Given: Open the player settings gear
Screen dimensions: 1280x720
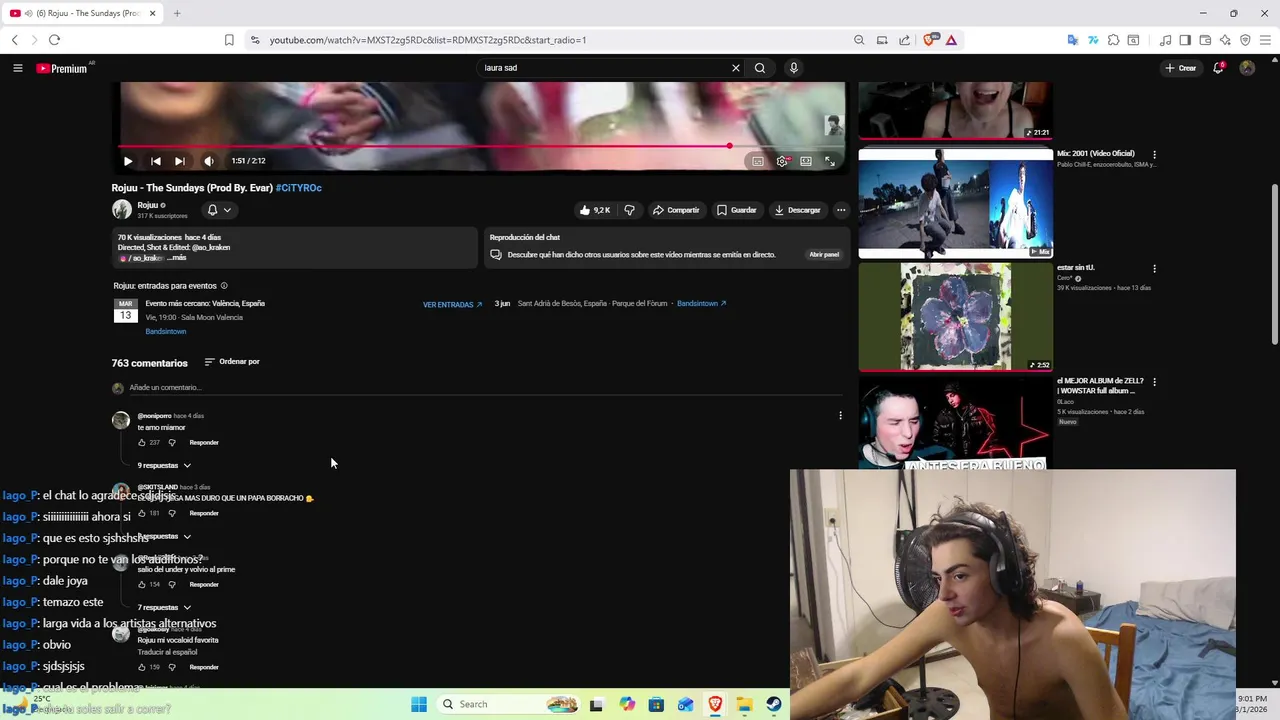Looking at the screenshot, I should coord(782,161).
